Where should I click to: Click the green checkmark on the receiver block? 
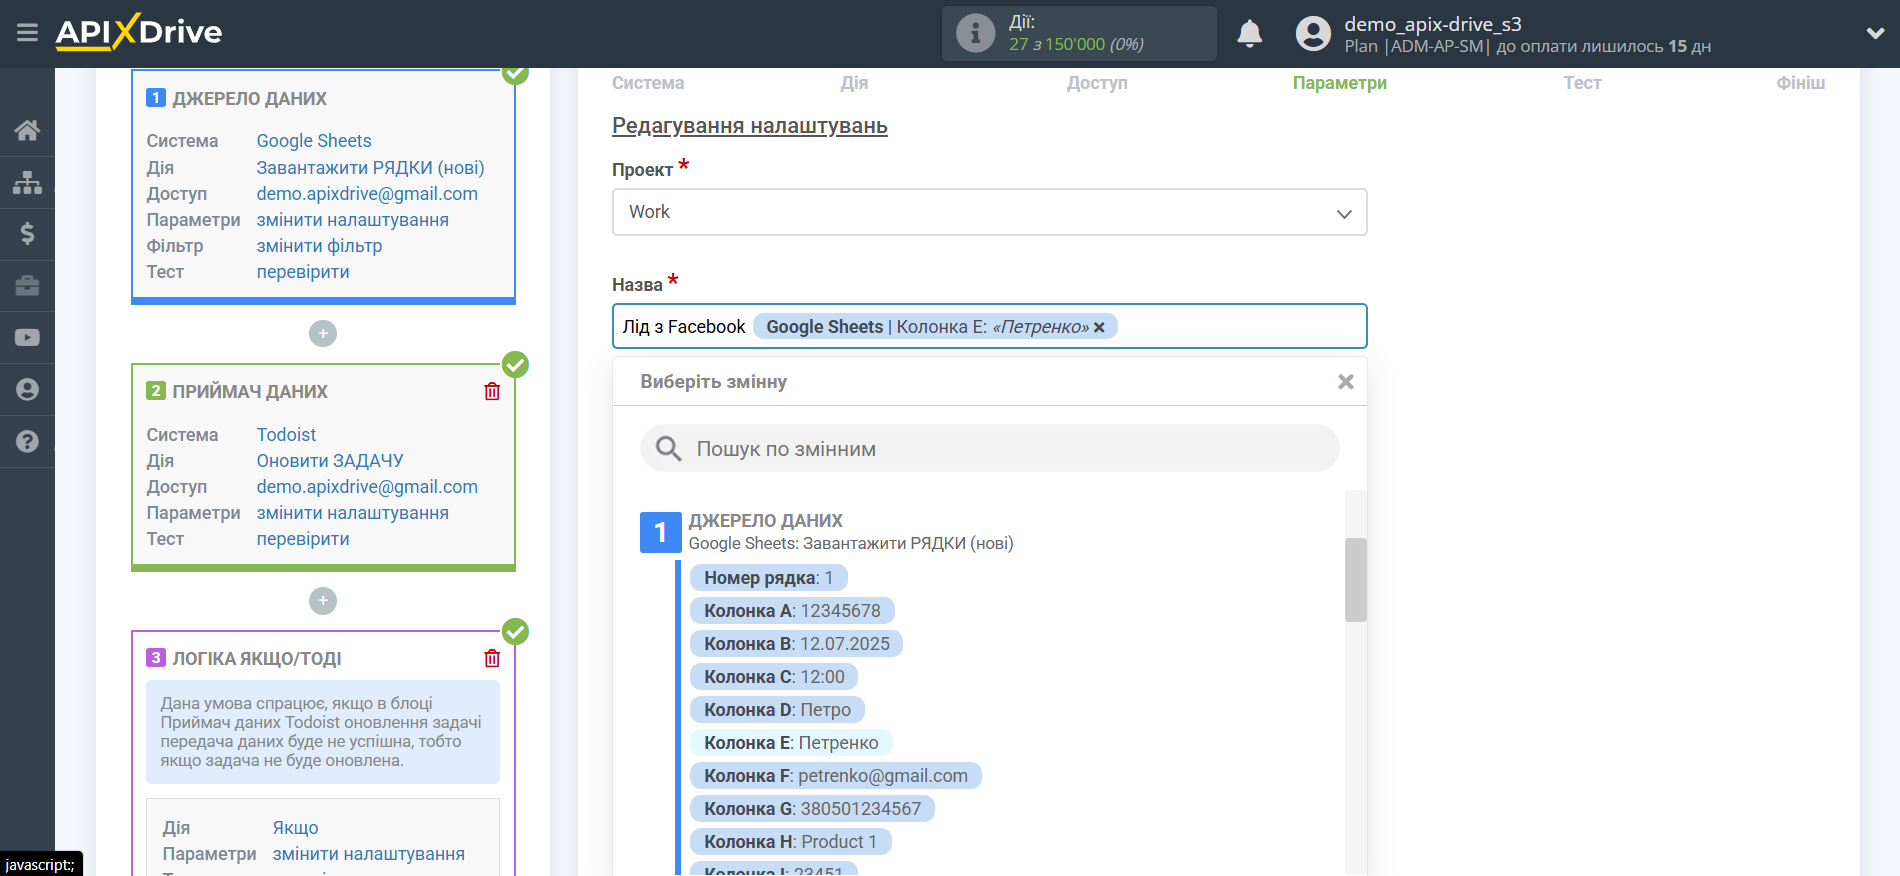(515, 364)
